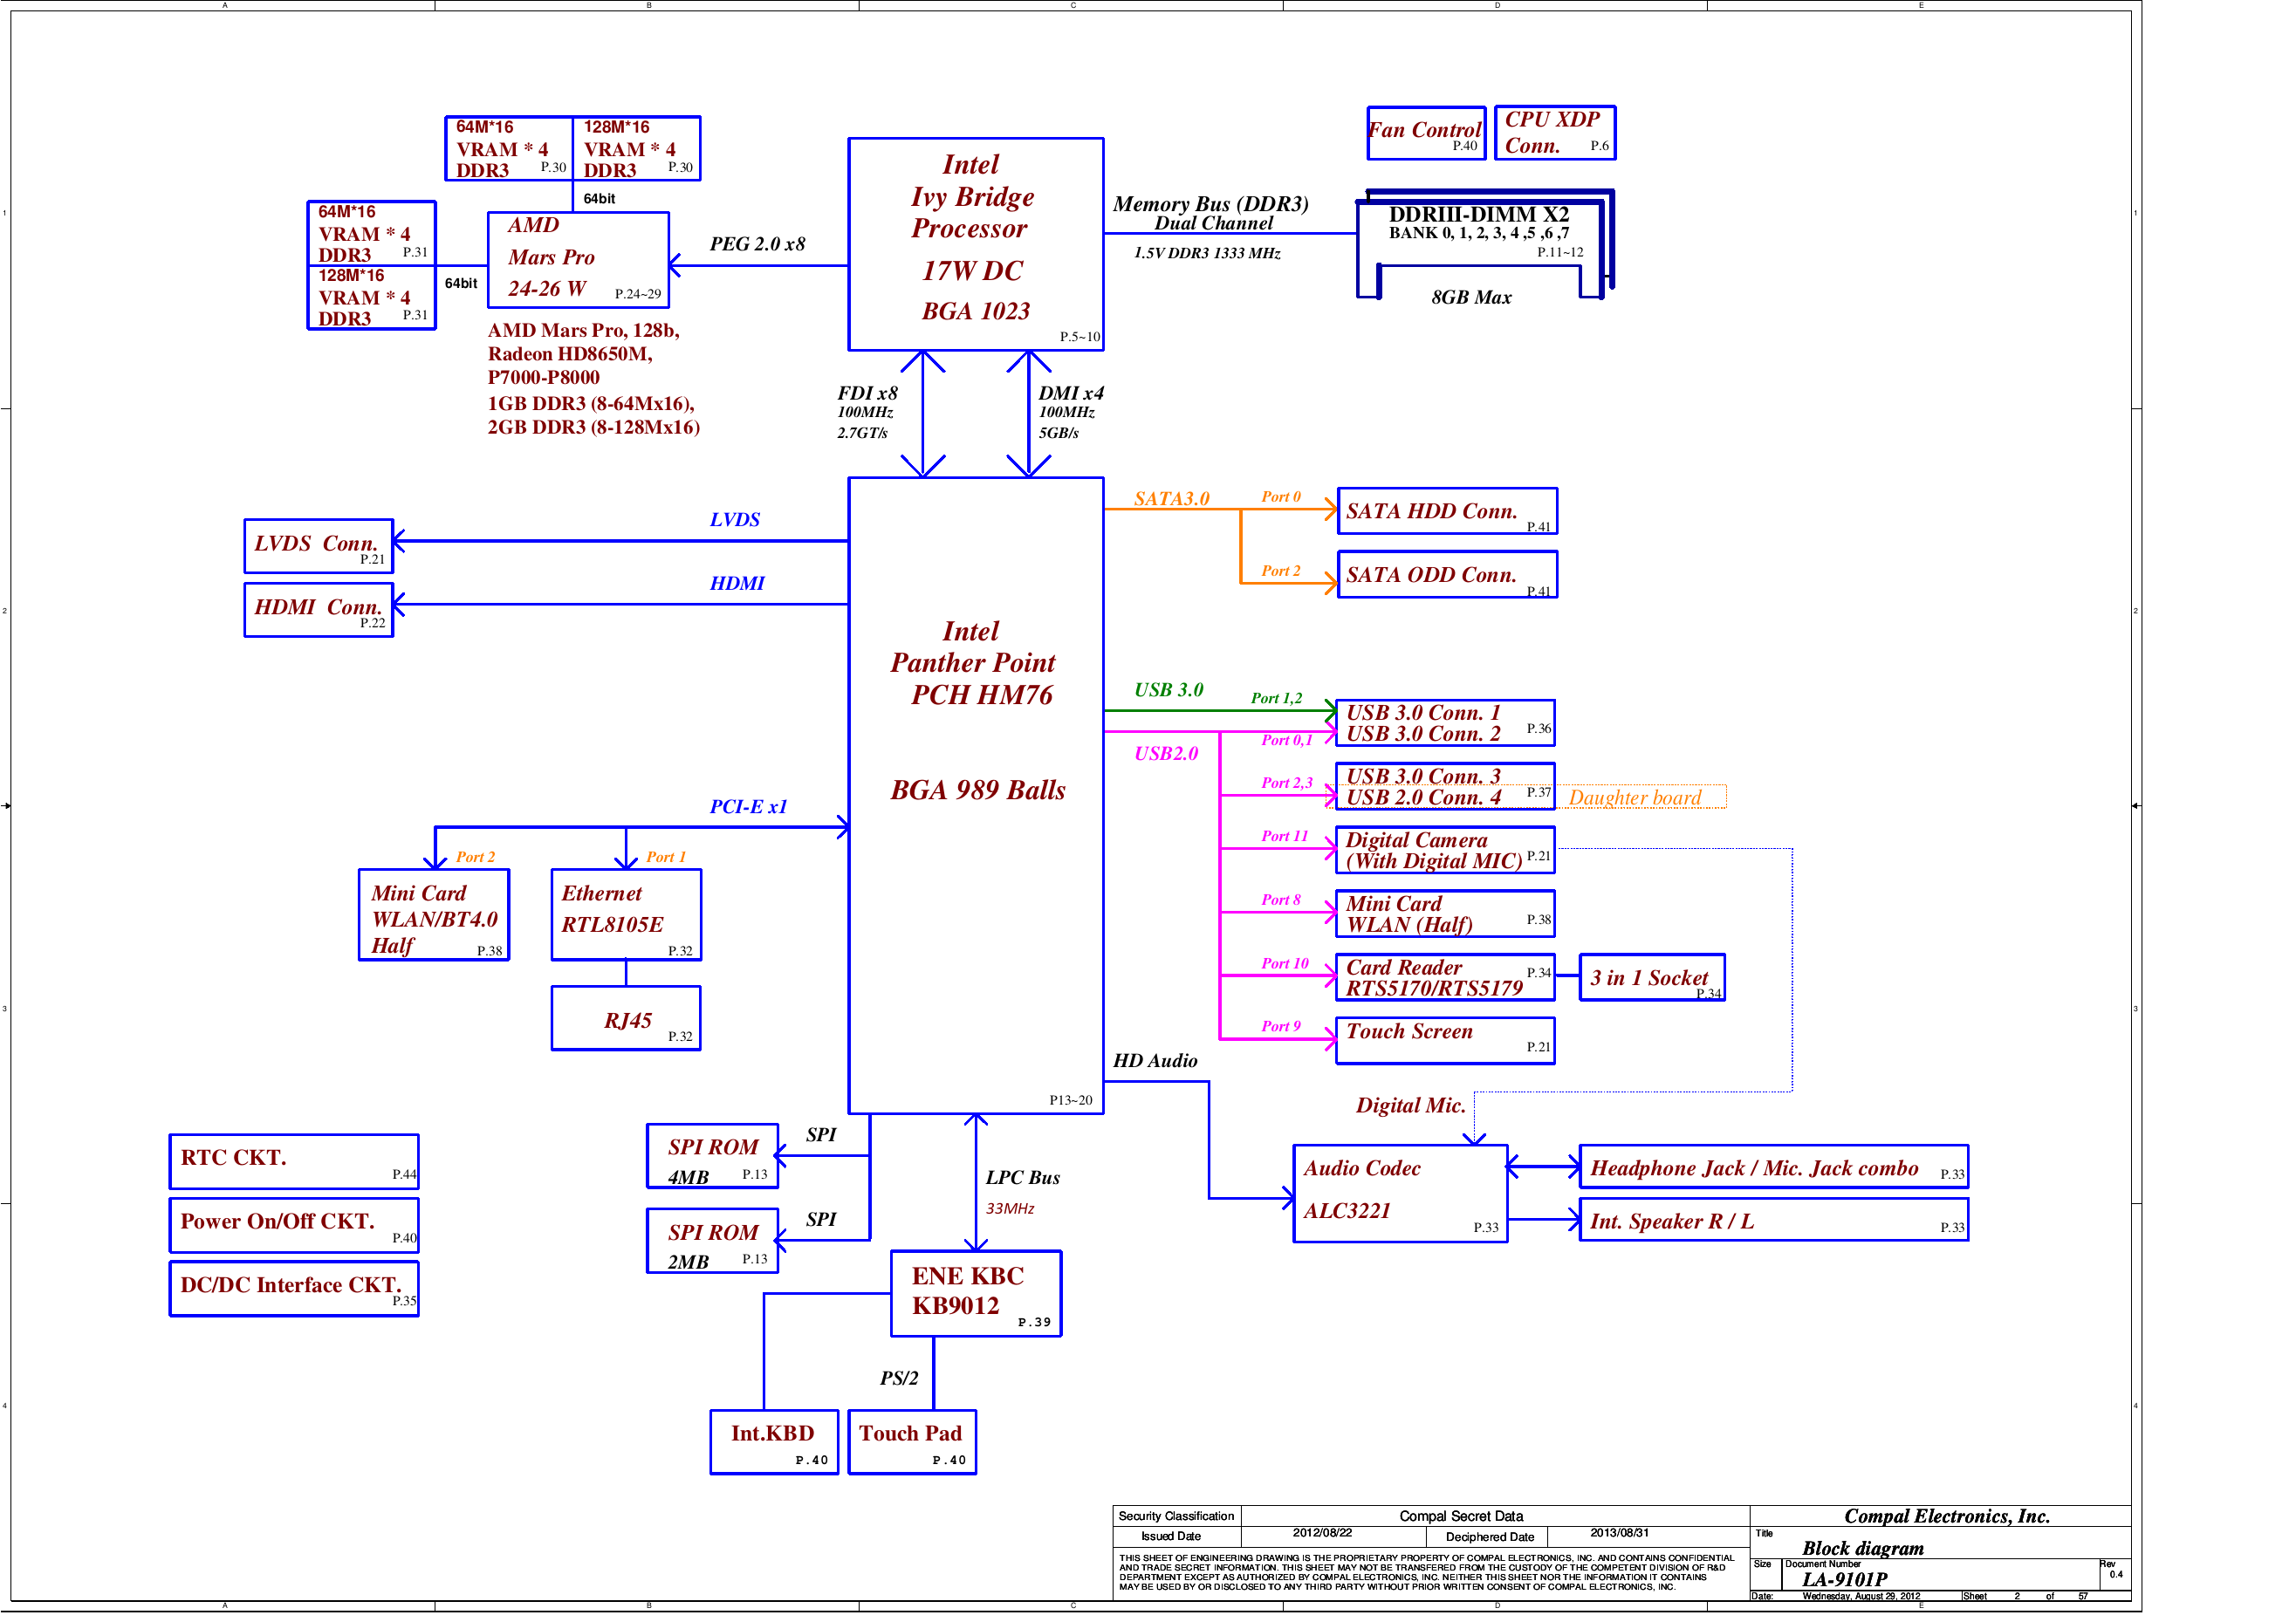The width and height of the screenshot is (2296, 1622).
Task: Click the LA-9101P document number
Action: pyautogui.click(x=1844, y=1579)
